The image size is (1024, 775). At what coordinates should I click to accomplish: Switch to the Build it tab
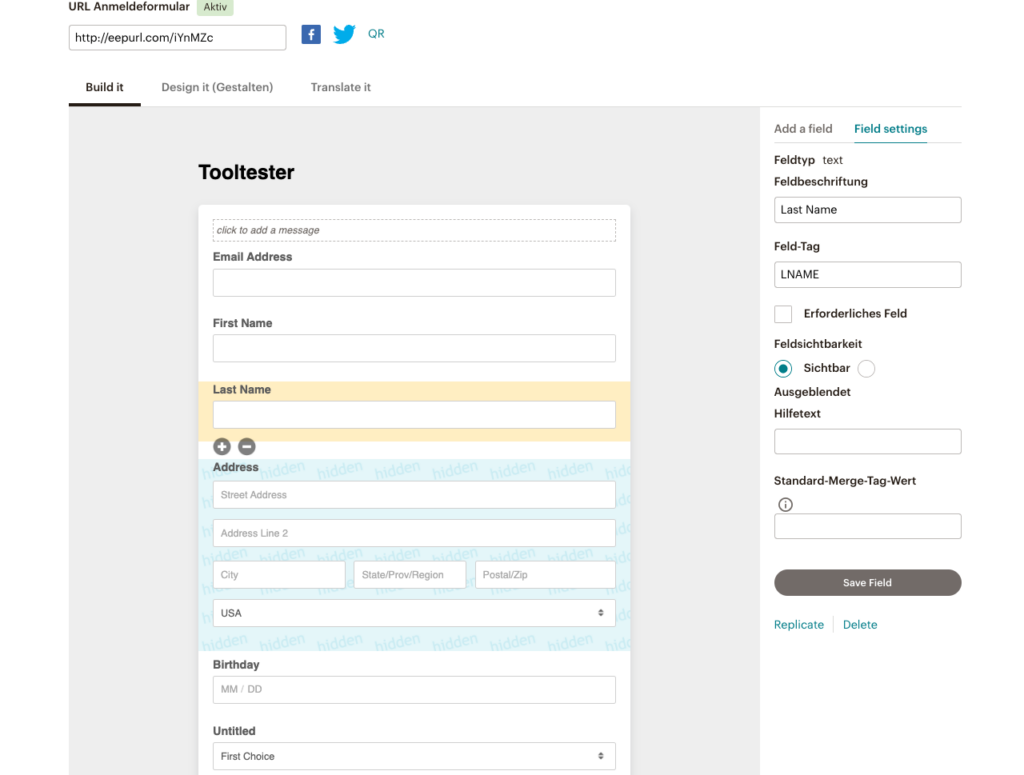(x=104, y=87)
